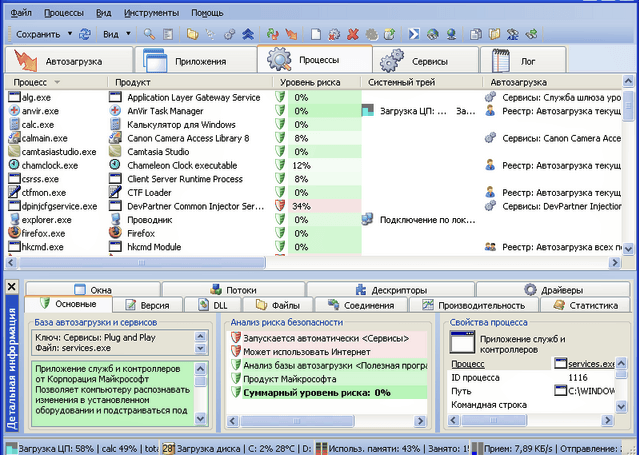Click the process list scroll-down arrow
The height and width of the screenshot is (455, 639).
628,248
